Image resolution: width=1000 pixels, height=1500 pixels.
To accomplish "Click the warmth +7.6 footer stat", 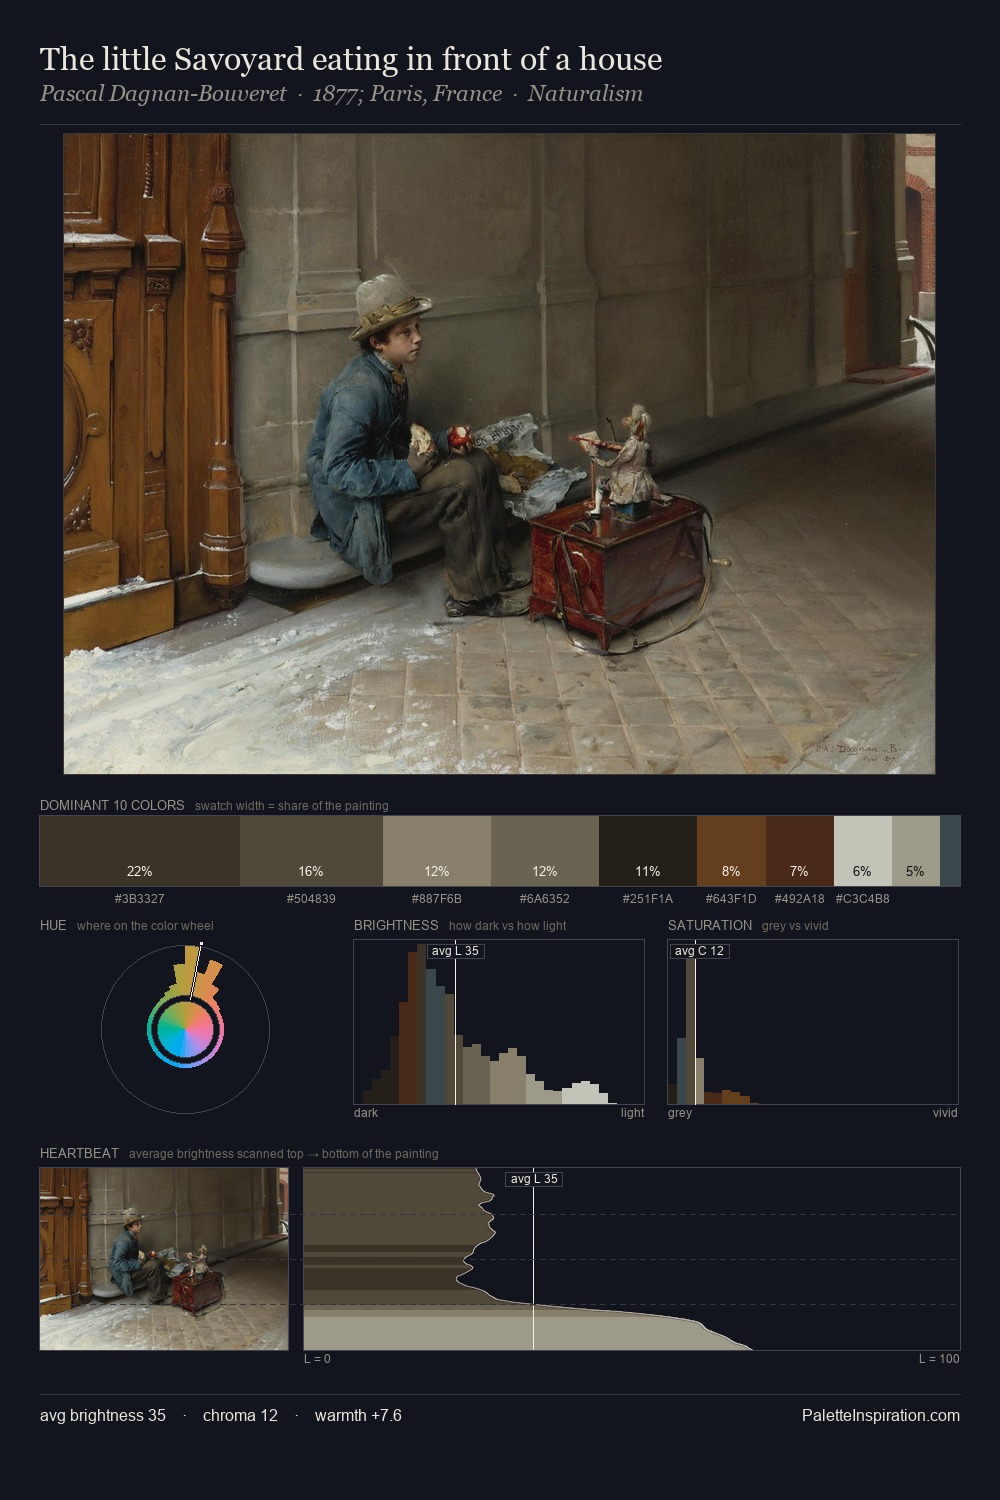I will (x=358, y=1415).
